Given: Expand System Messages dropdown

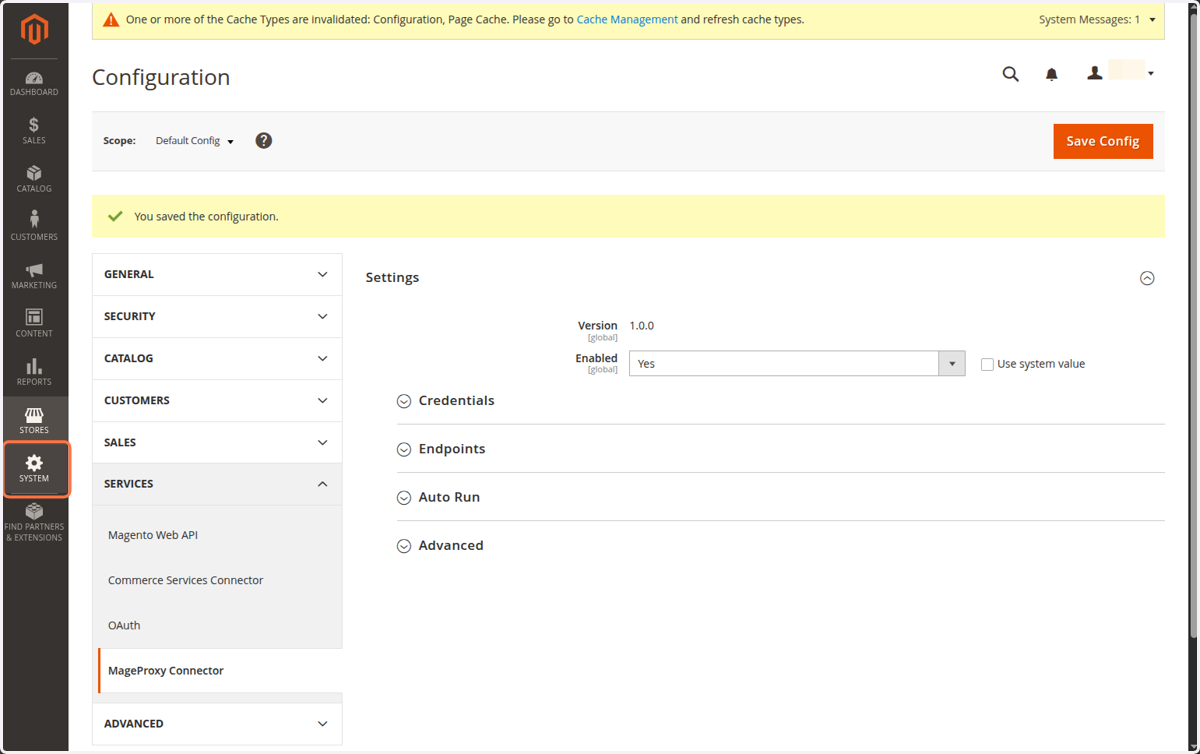Looking at the screenshot, I should (1097, 19).
